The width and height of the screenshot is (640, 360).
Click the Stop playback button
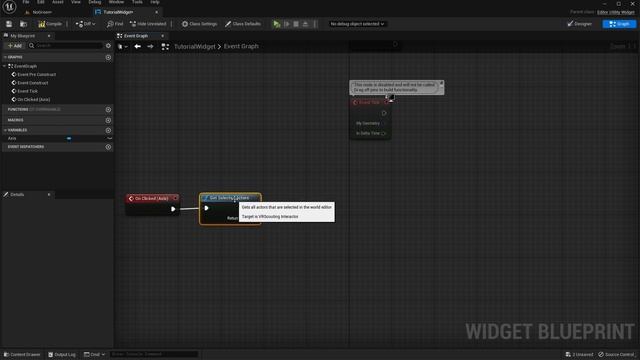tap(296, 24)
